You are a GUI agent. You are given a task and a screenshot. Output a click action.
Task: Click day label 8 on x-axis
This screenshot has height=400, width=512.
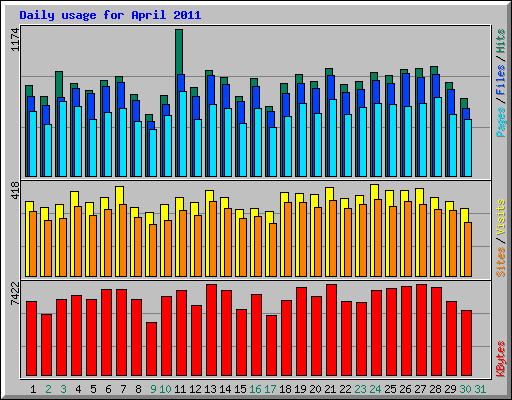click(138, 389)
